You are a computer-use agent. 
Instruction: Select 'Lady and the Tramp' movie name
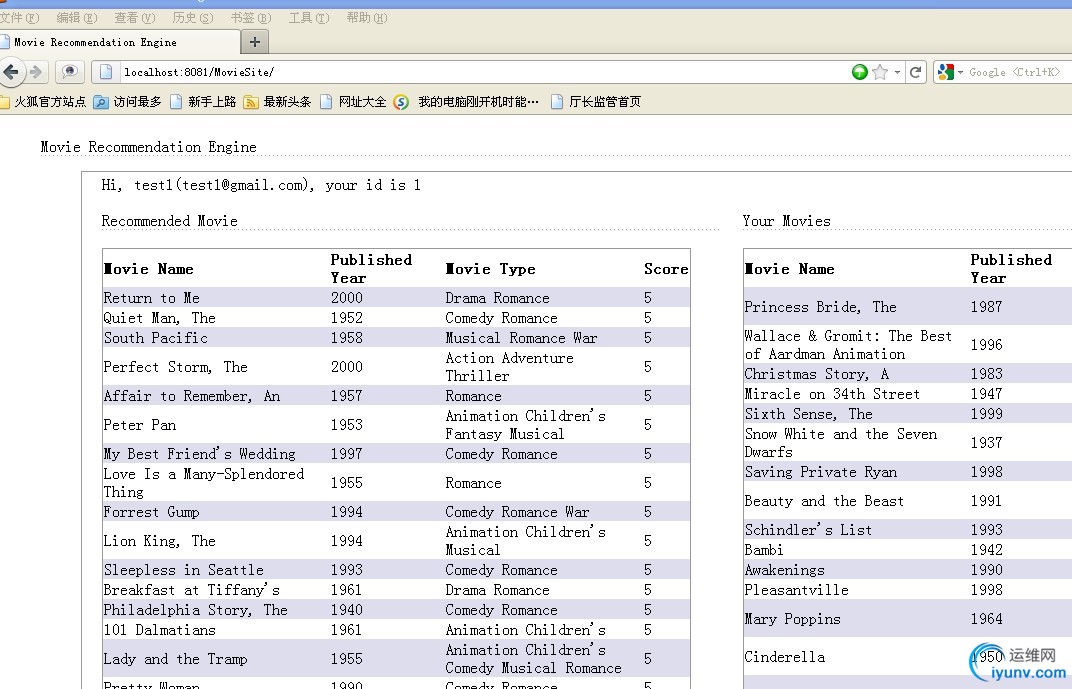176,659
